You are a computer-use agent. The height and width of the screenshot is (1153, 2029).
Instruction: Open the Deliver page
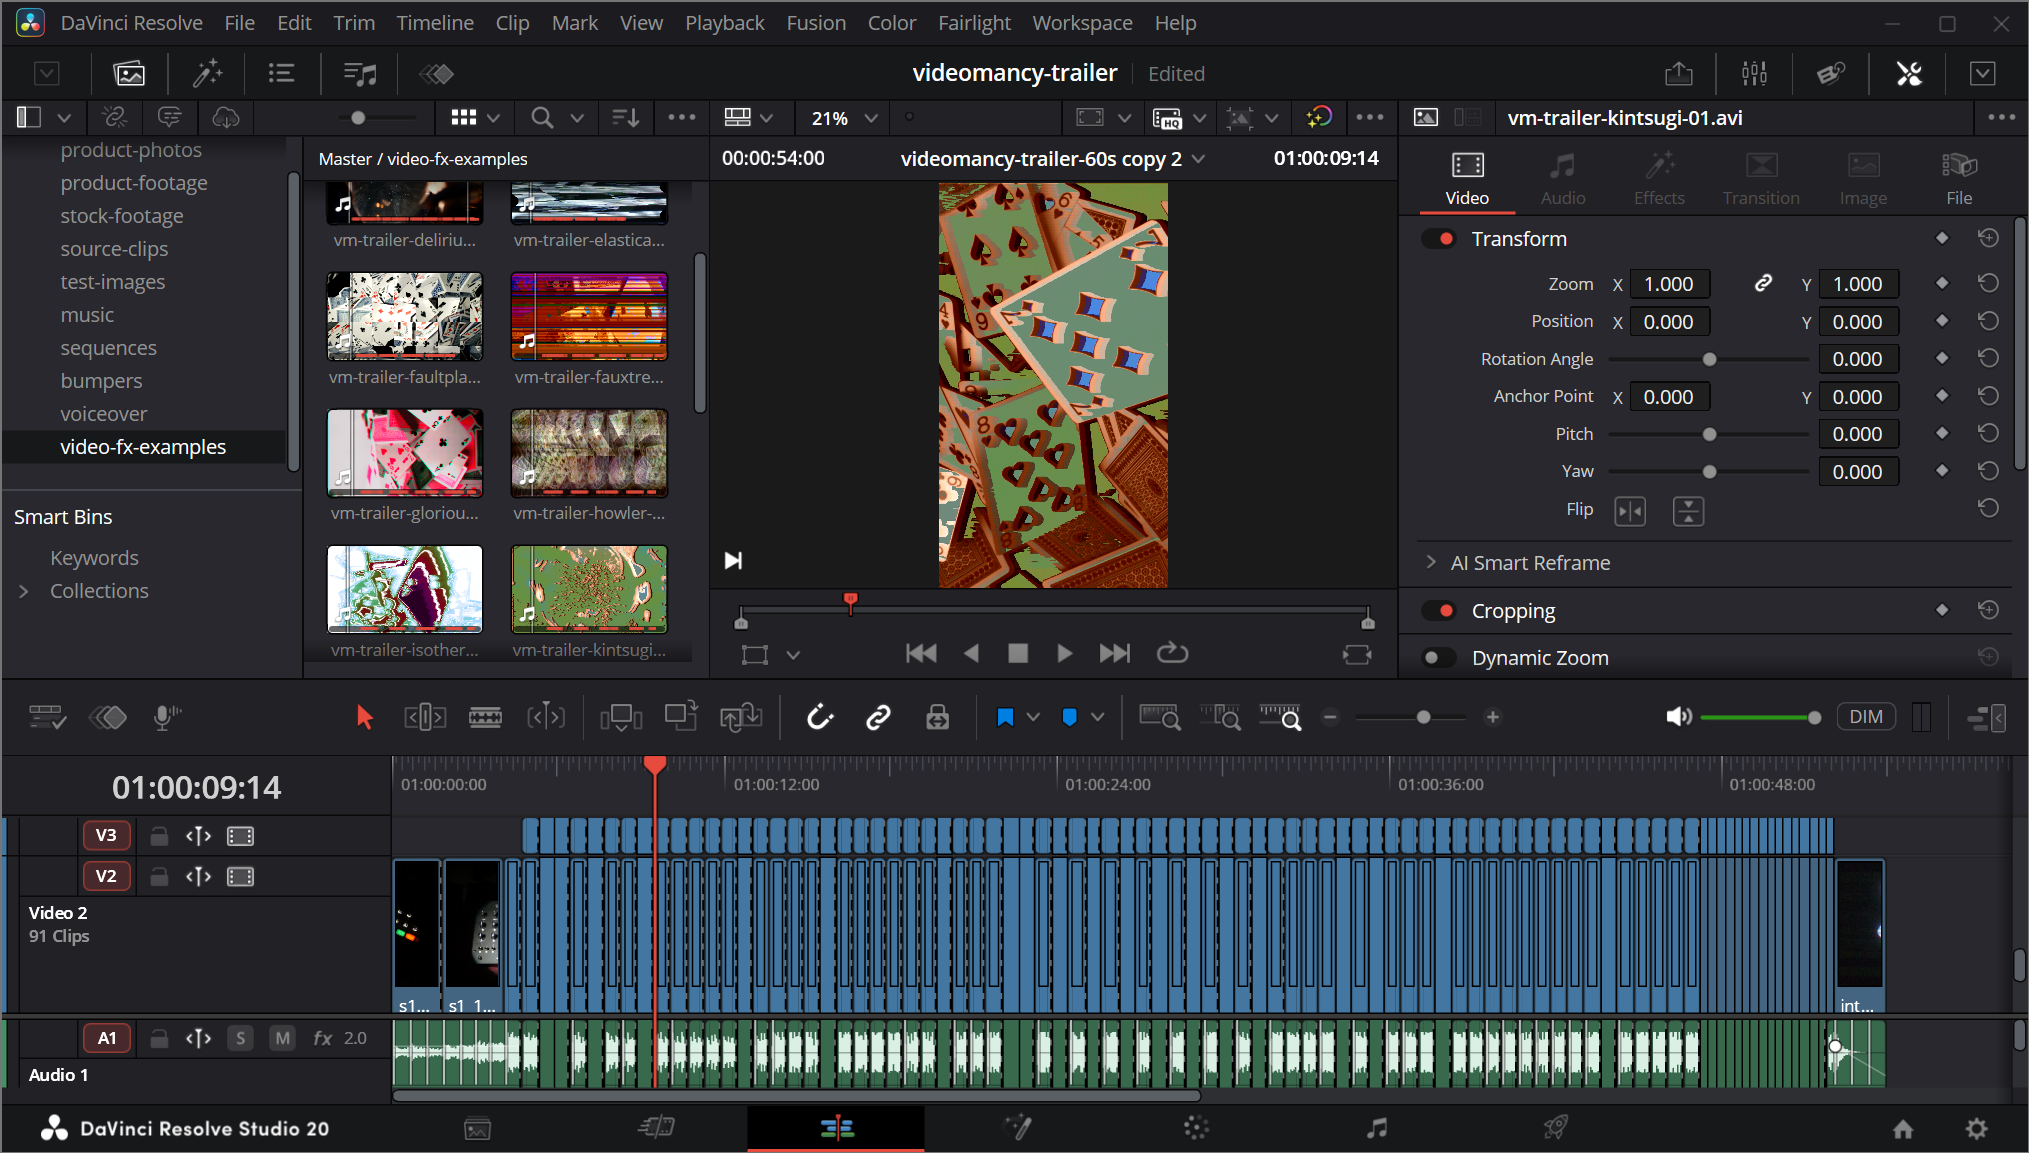(1557, 1128)
